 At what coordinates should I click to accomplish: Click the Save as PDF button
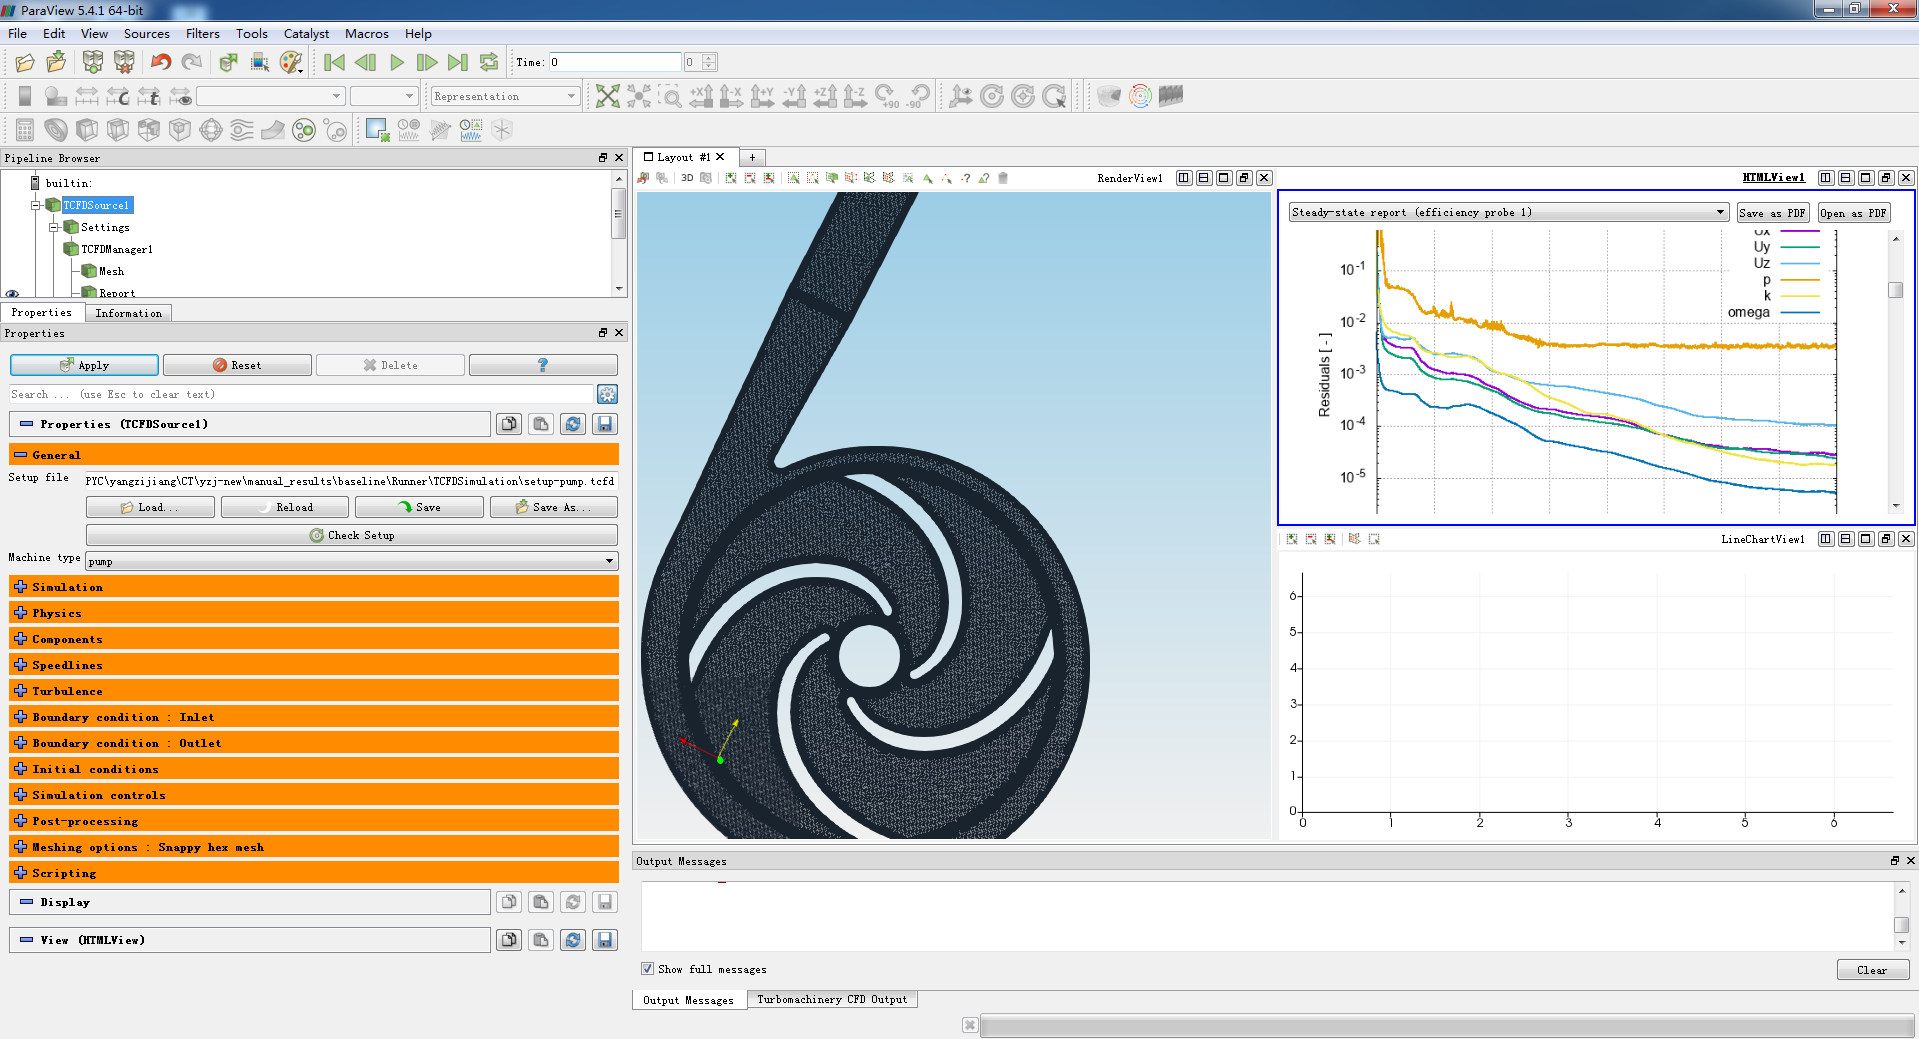[1772, 213]
